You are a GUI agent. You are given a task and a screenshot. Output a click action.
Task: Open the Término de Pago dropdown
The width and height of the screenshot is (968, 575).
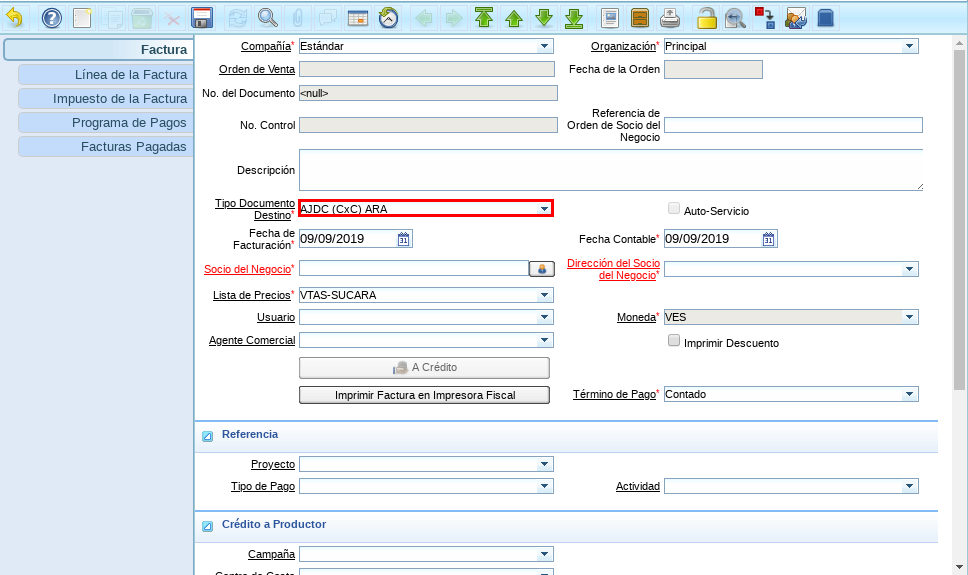[x=909, y=394]
